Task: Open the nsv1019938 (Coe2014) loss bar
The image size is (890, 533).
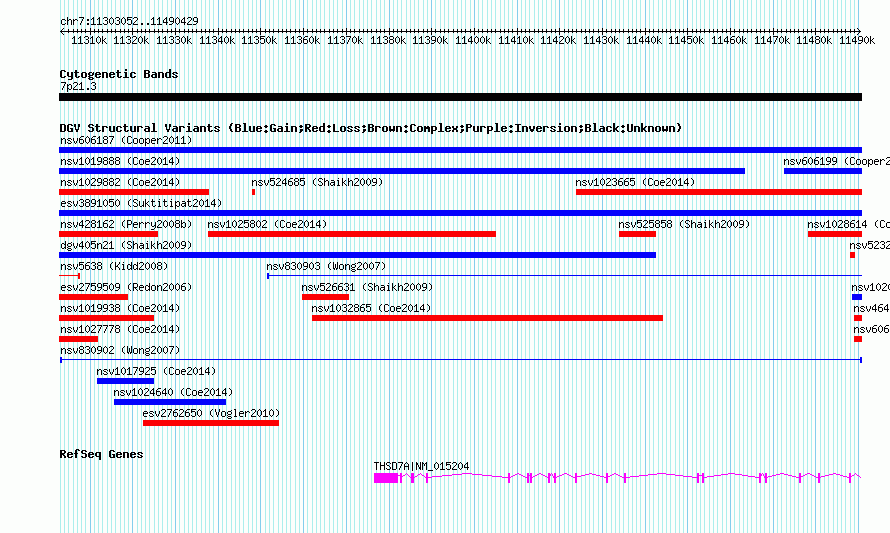Action: coord(107,318)
